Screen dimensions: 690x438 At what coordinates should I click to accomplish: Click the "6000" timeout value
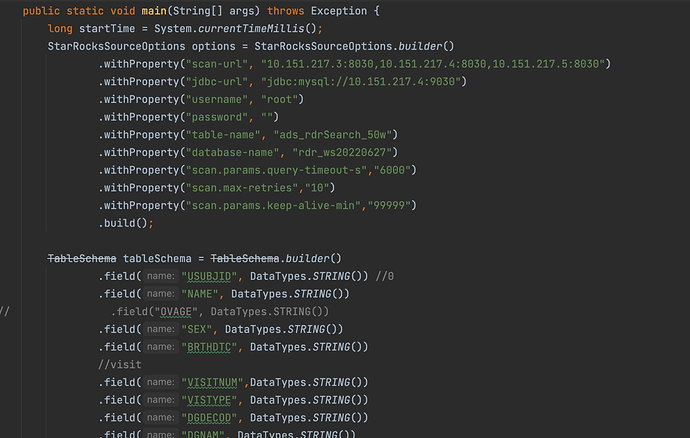(392, 170)
